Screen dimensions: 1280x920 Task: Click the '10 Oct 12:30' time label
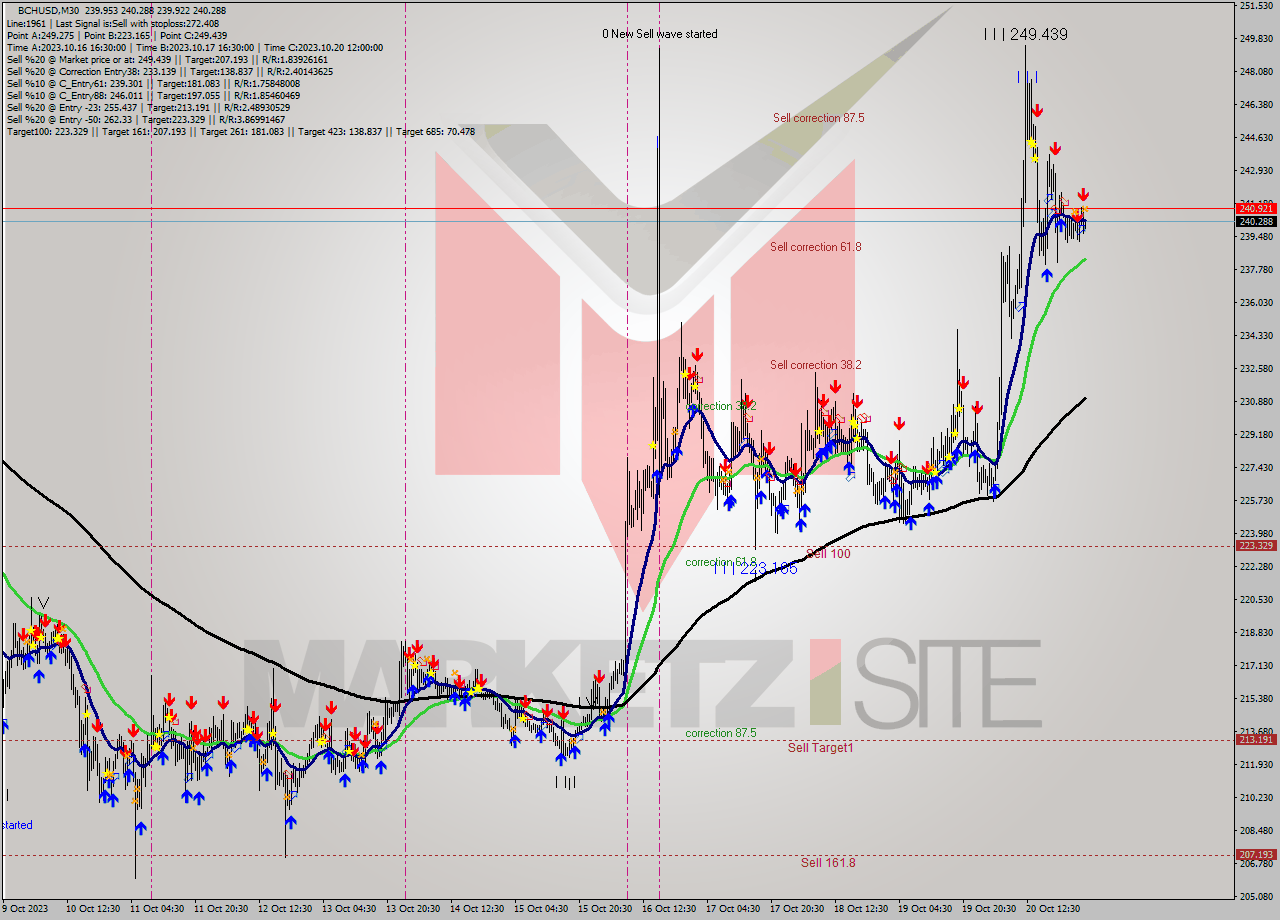point(93,909)
